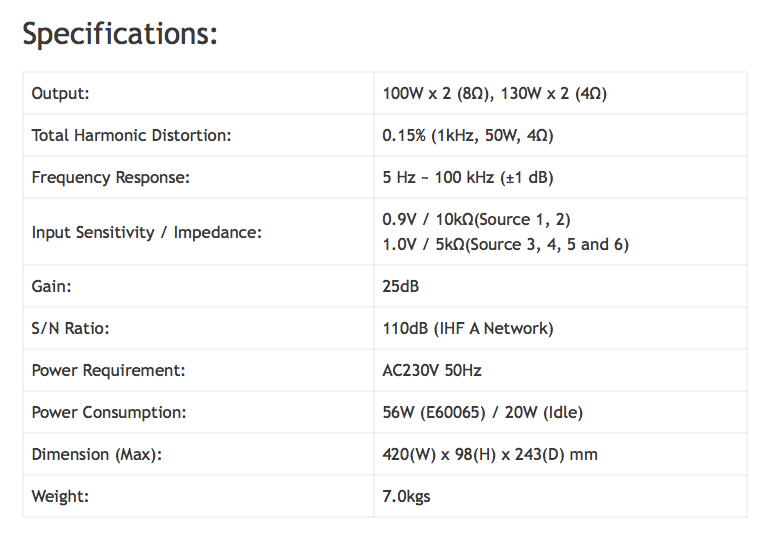Click the Input Sensitivity / Impedance label

(146, 232)
